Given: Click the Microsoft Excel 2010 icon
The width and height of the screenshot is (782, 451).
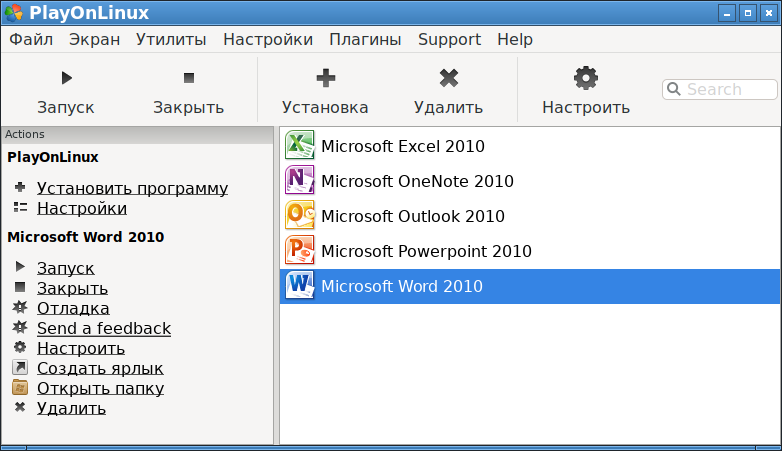Looking at the screenshot, I should 300,145.
